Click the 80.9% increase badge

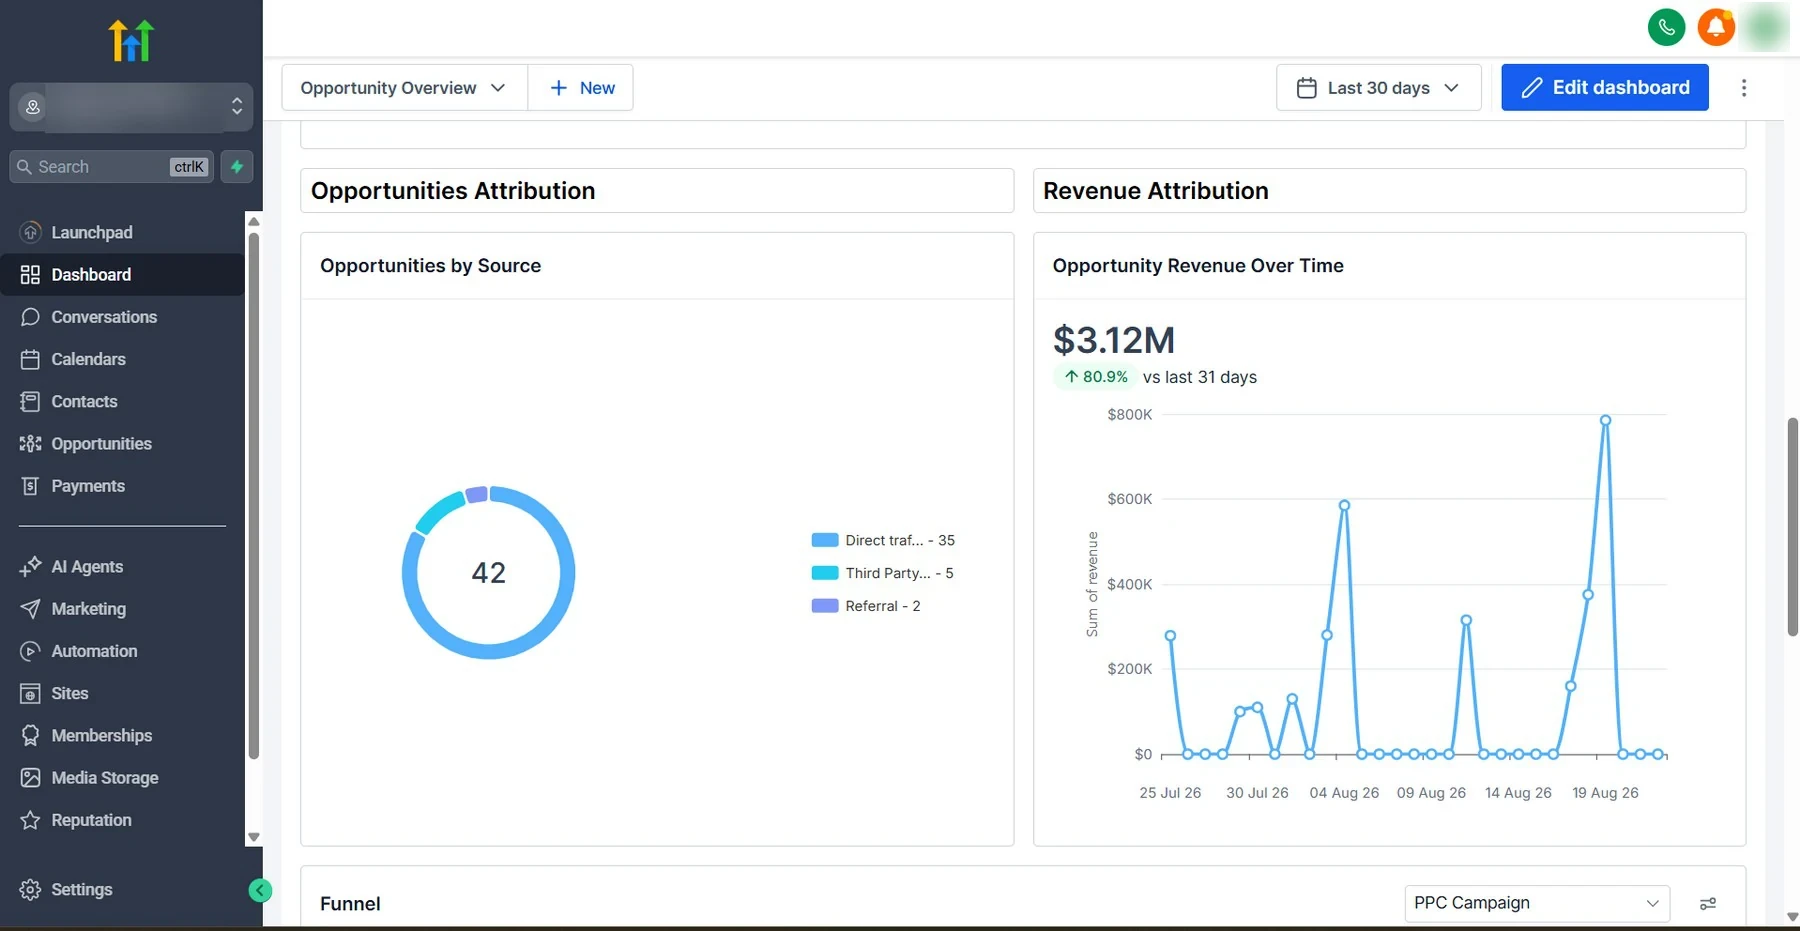(x=1095, y=377)
